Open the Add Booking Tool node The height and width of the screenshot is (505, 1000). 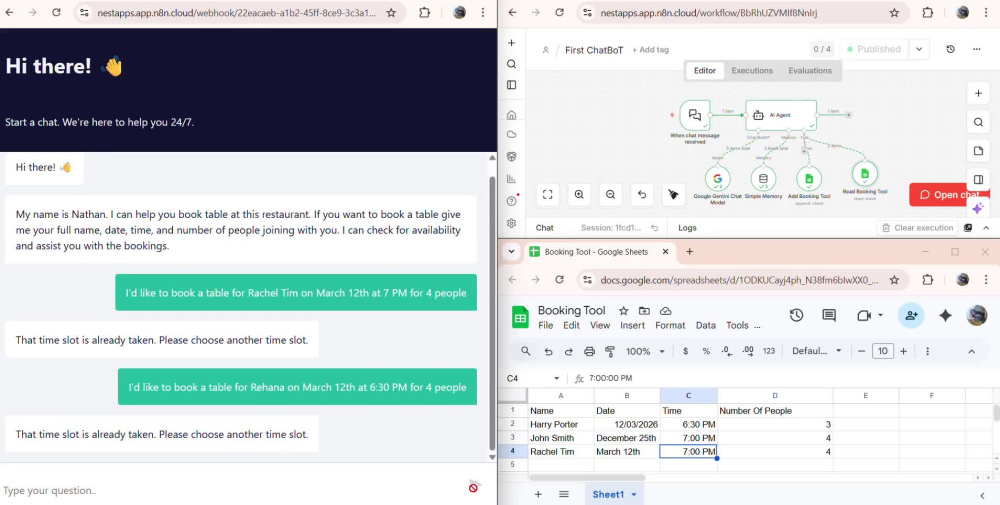pyautogui.click(x=809, y=179)
